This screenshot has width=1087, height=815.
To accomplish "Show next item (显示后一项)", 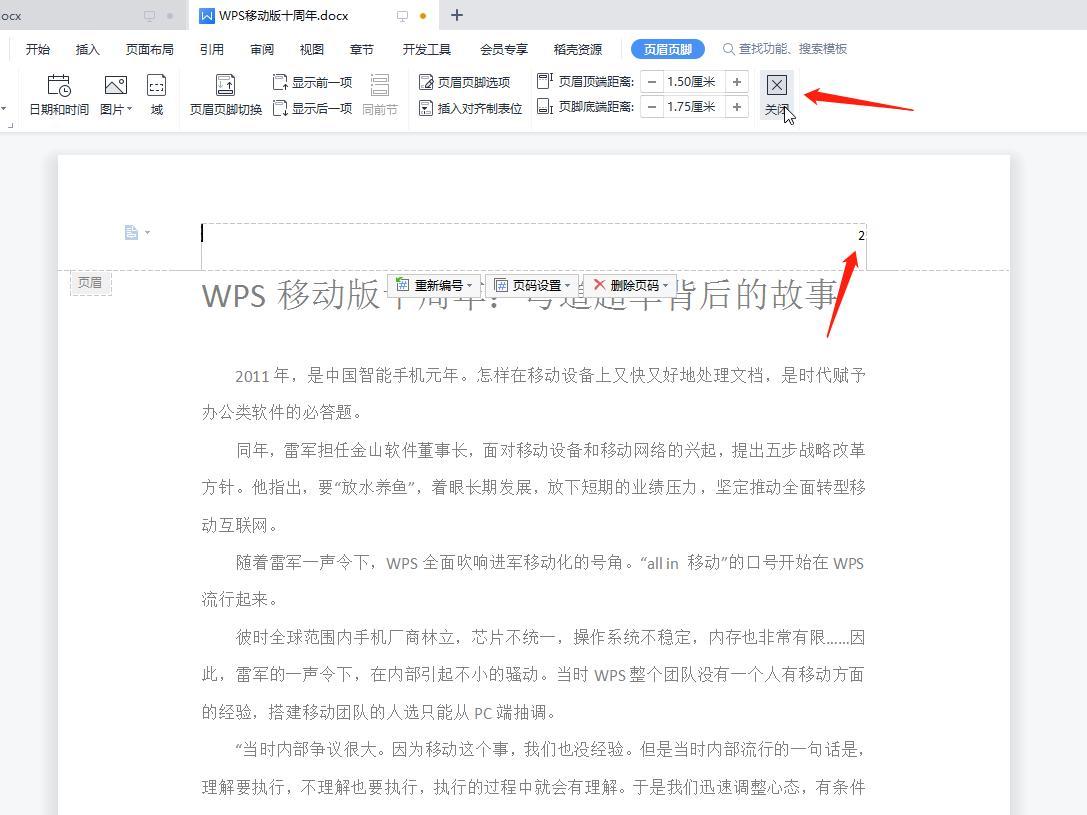I will [x=312, y=108].
